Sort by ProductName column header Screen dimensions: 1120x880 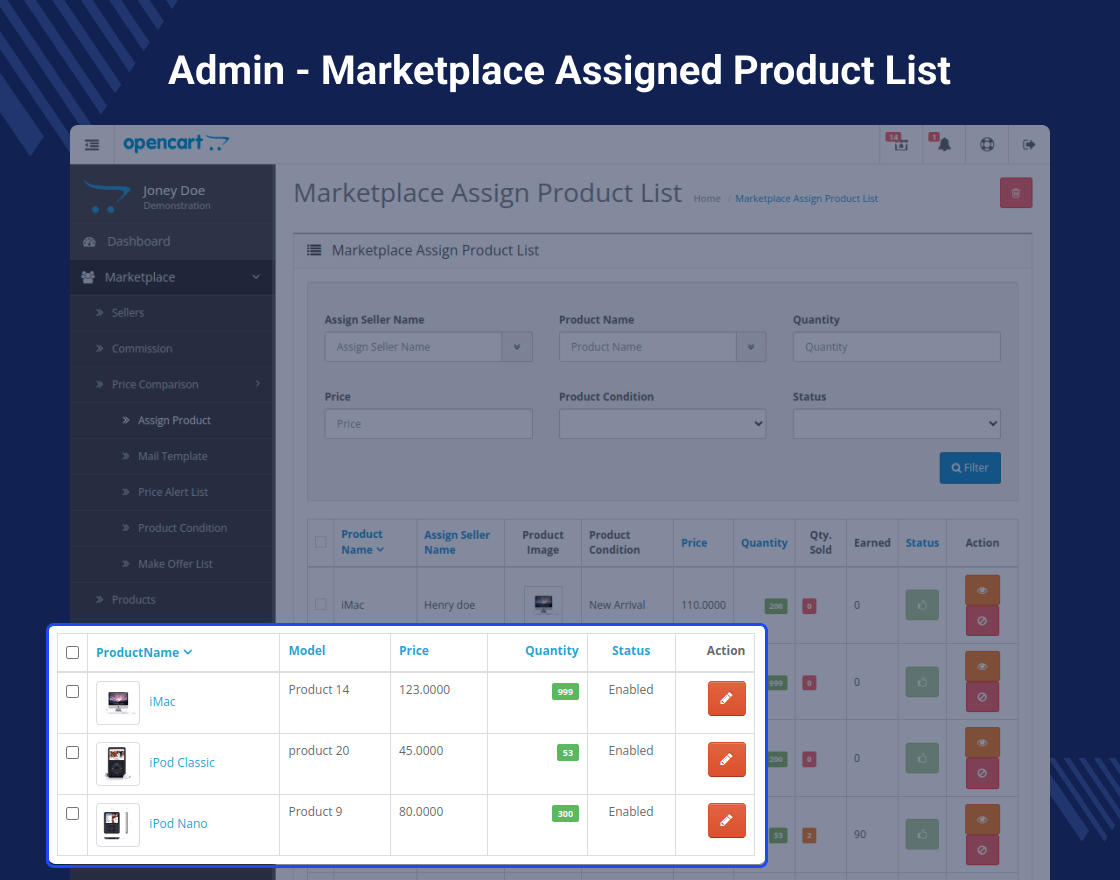144,652
